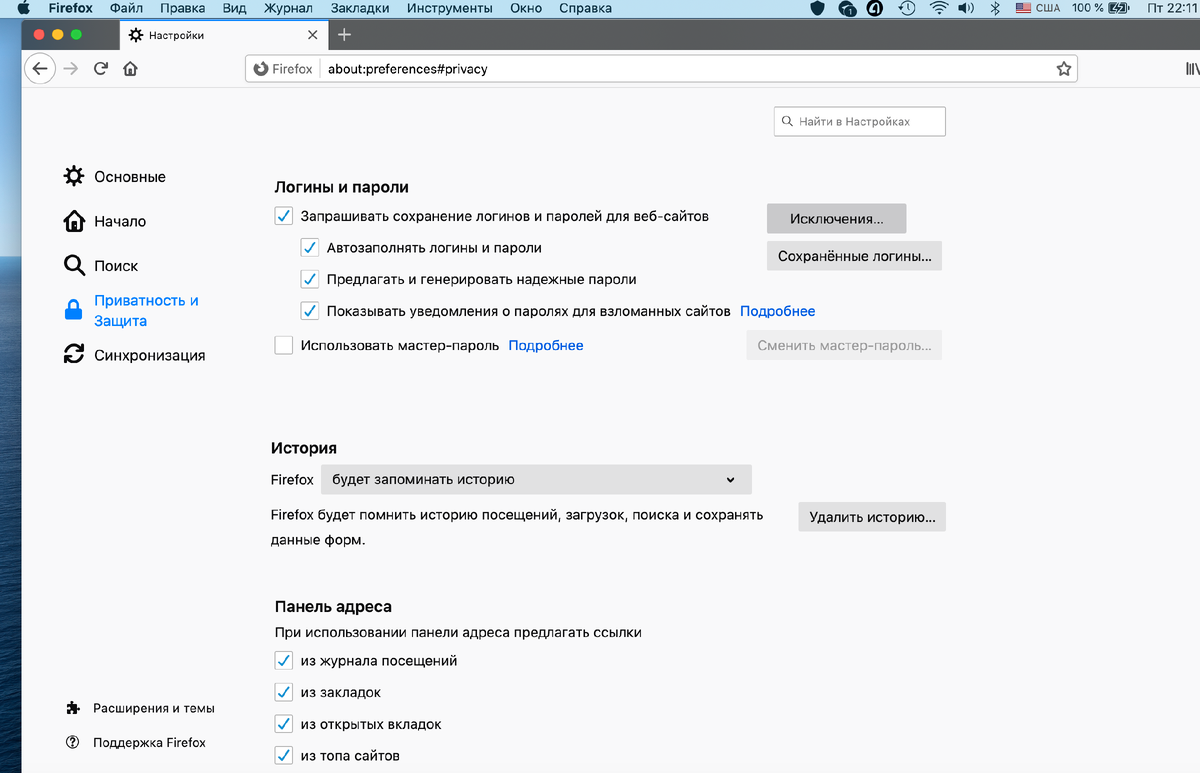This screenshot has height=773, width=1200.
Task: Click the forward navigation arrow
Action: tap(70, 69)
